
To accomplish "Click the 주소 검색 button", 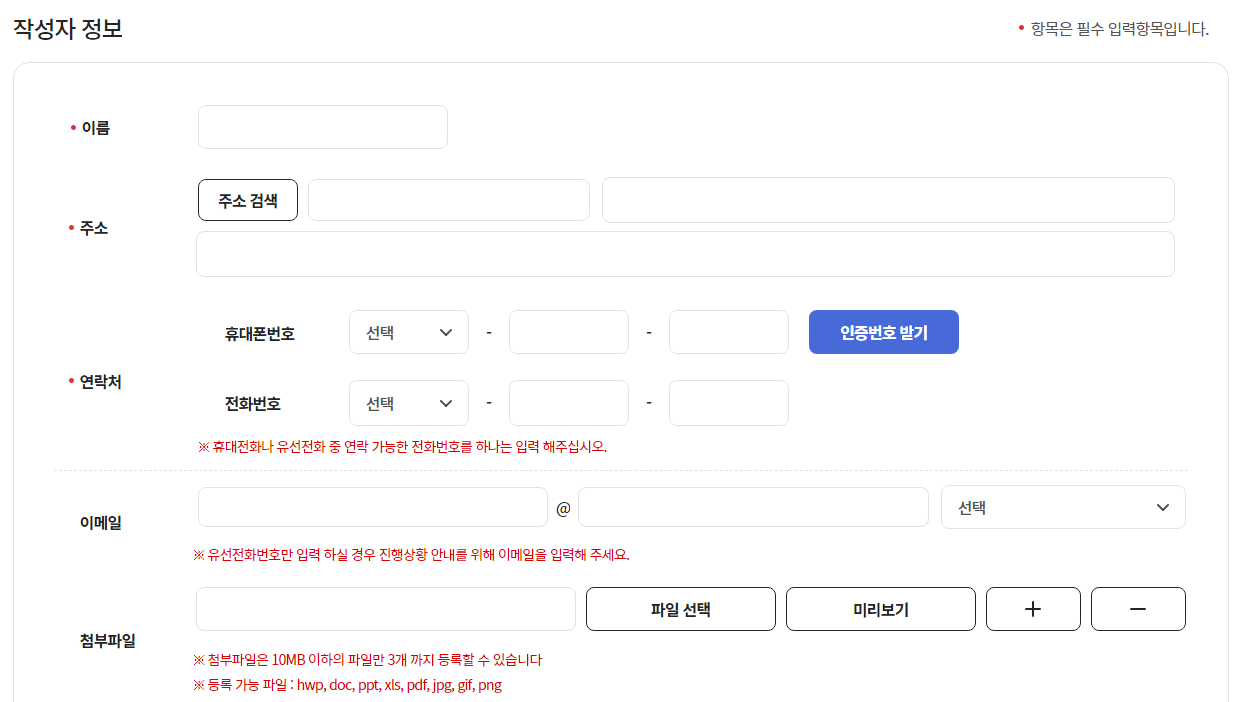I will pyautogui.click(x=248, y=200).
